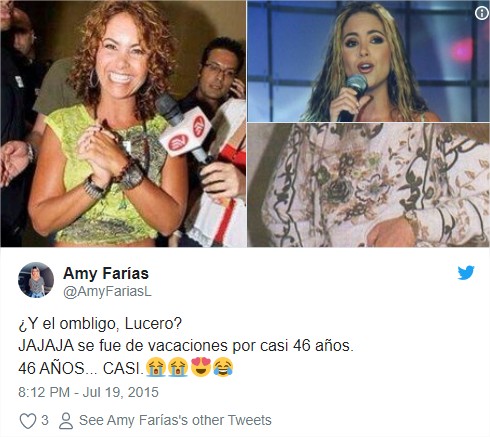Click the person silhouette icon
The image size is (490, 437).
(66, 421)
